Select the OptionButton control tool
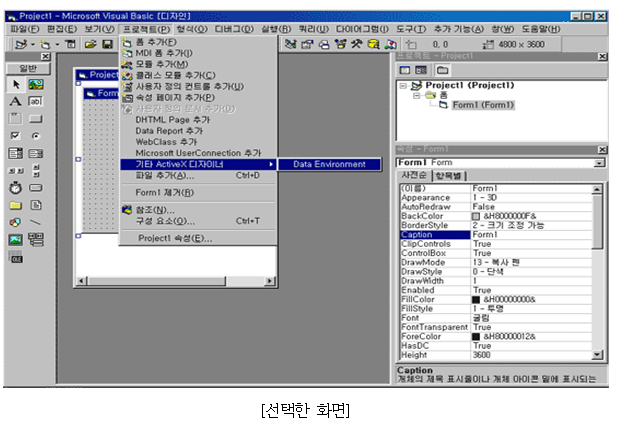Image resolution: width=620 pixels, height=426 pixels. [36, 136]
